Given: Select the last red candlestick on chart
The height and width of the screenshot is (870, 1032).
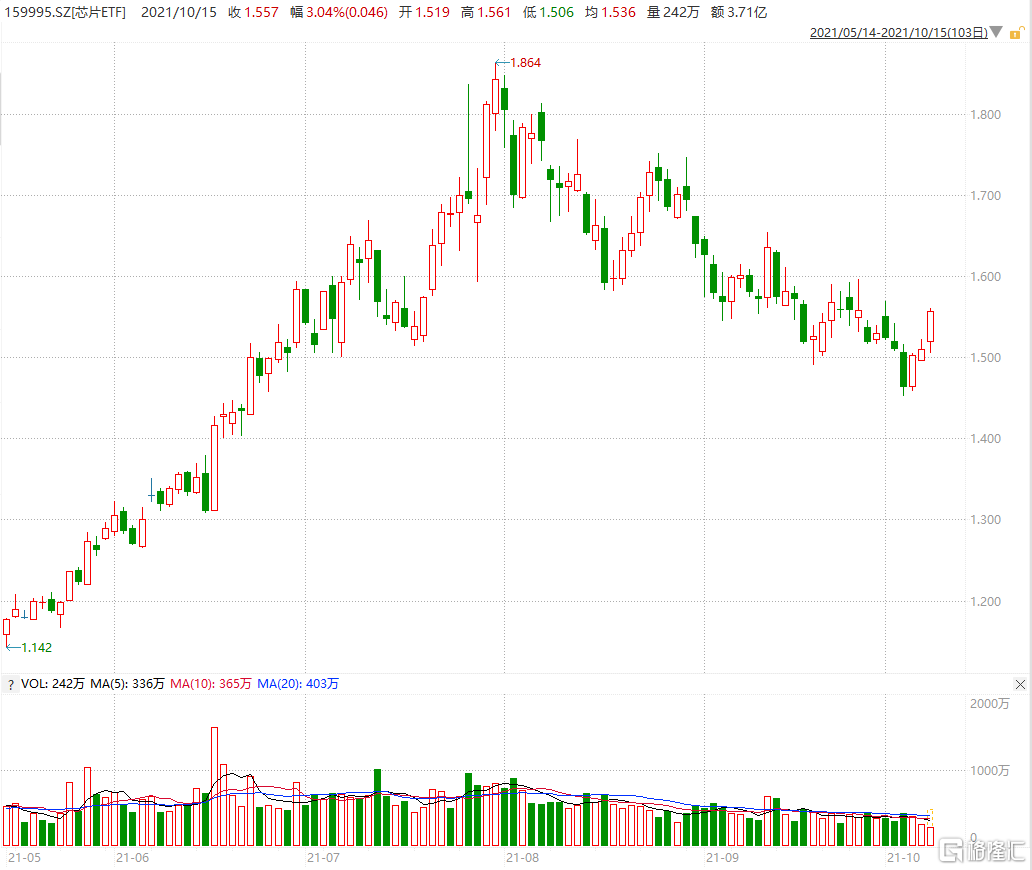Looking at the screenshot, I should pos(931,326).
